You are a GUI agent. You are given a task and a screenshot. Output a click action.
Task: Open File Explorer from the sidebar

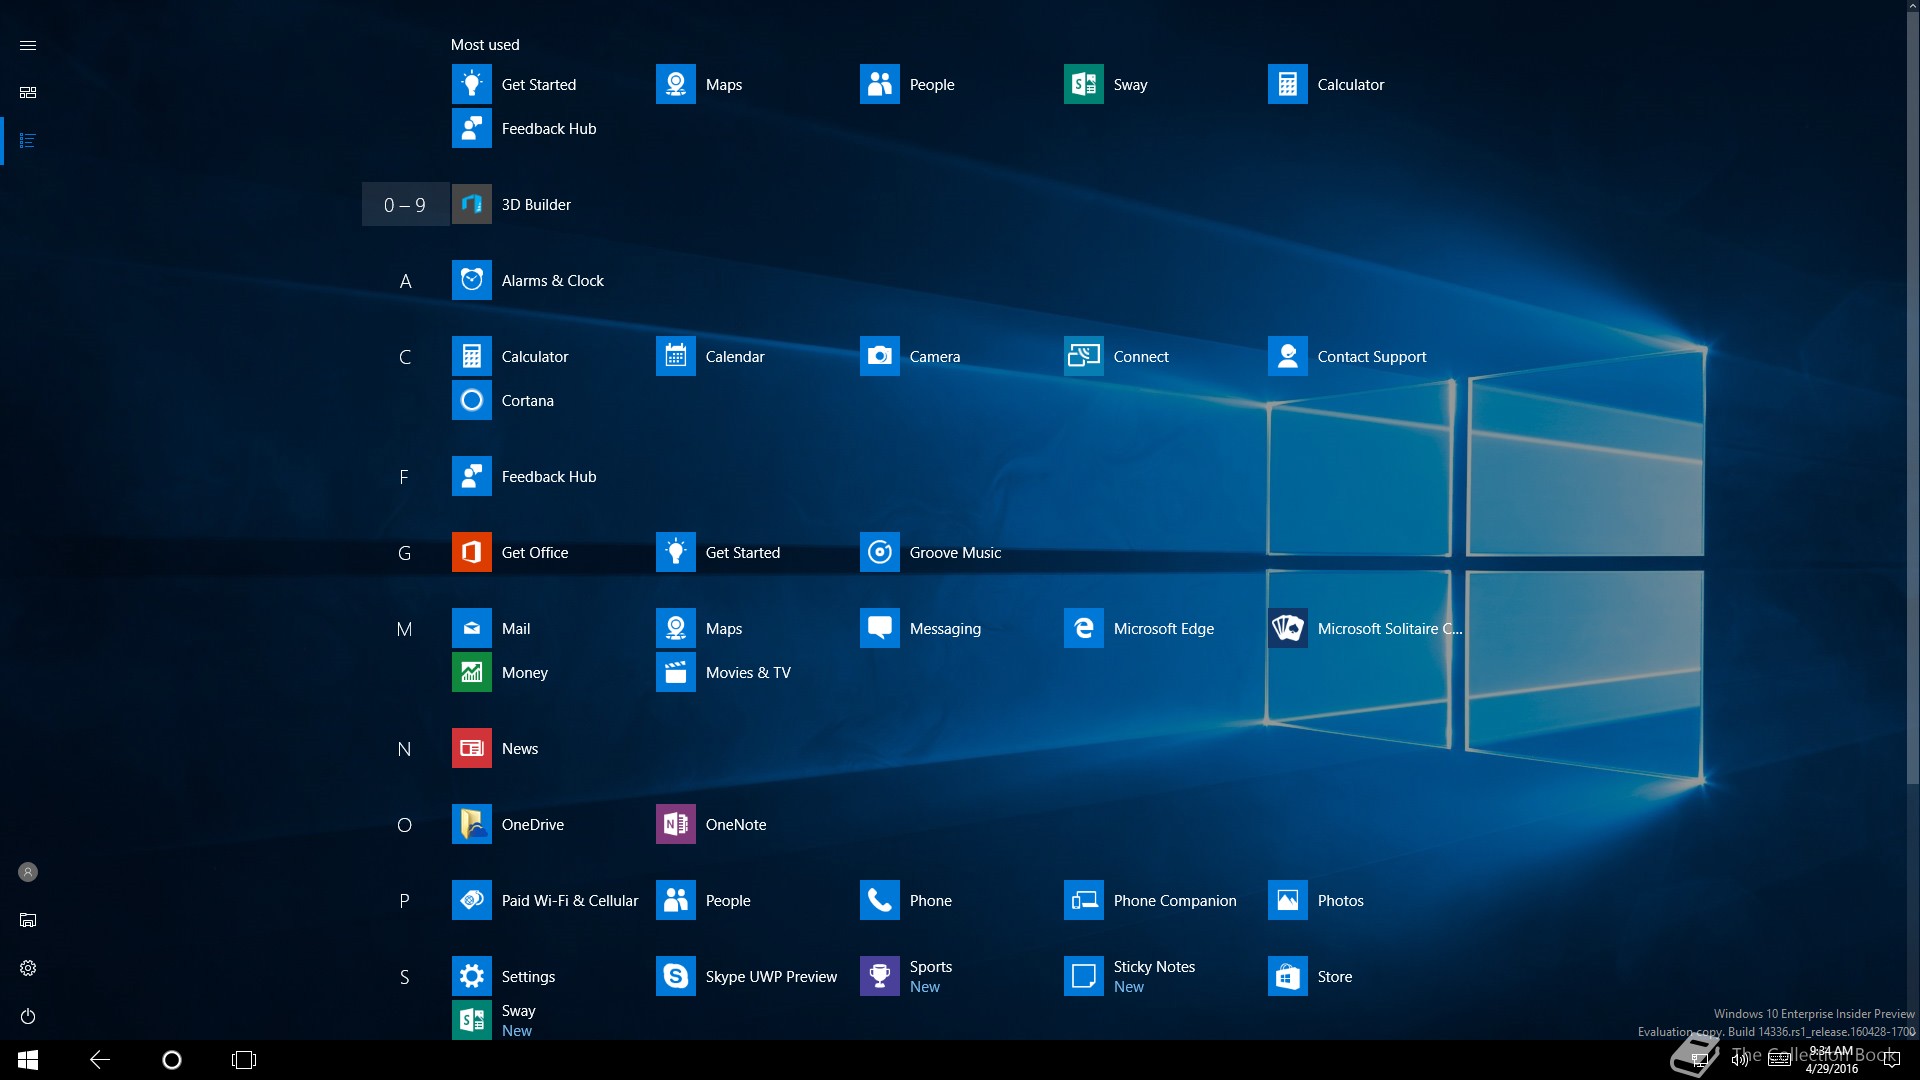coord(28,920)
